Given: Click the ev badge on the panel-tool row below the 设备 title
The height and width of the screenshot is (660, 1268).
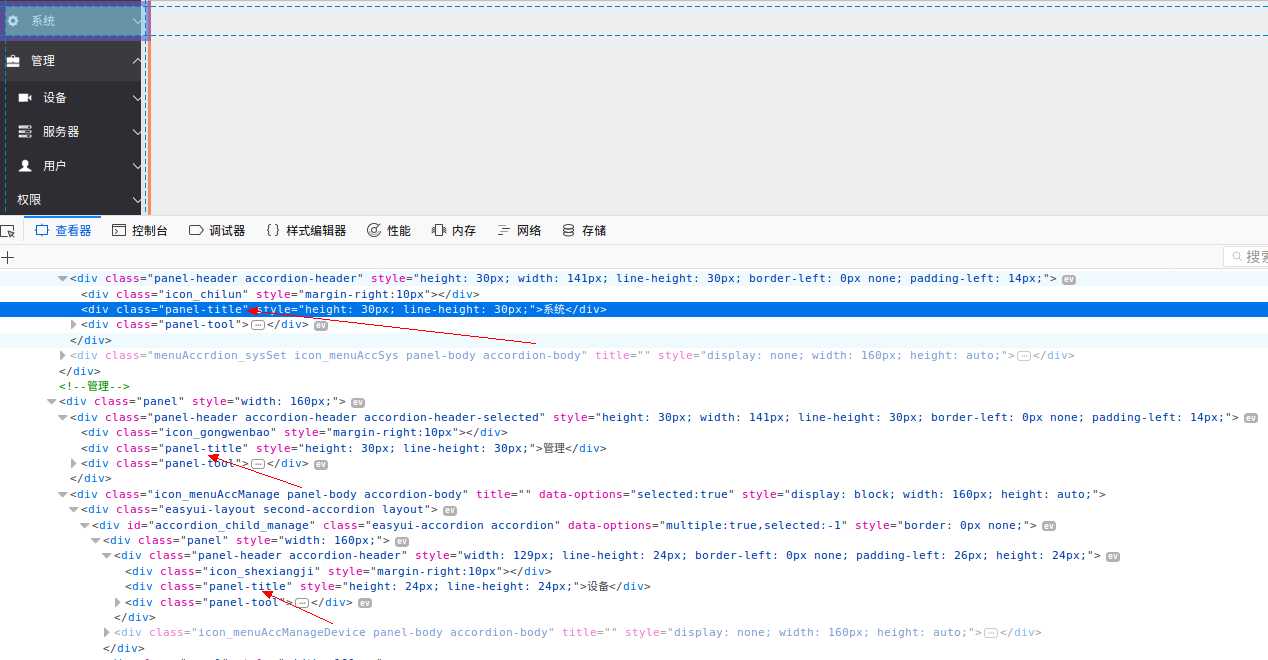Looking at the screenshot, I should click(x=365, y=603).
